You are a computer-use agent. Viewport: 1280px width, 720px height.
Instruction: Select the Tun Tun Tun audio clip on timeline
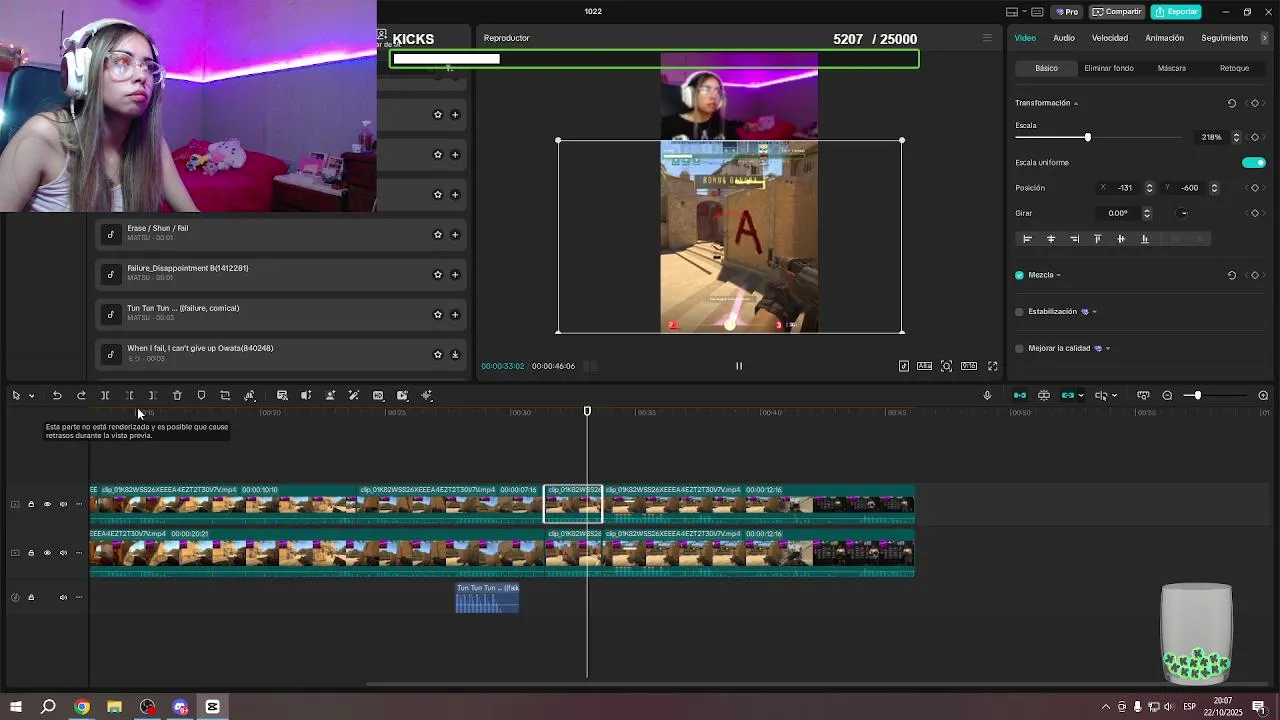(x=487, y=598)
